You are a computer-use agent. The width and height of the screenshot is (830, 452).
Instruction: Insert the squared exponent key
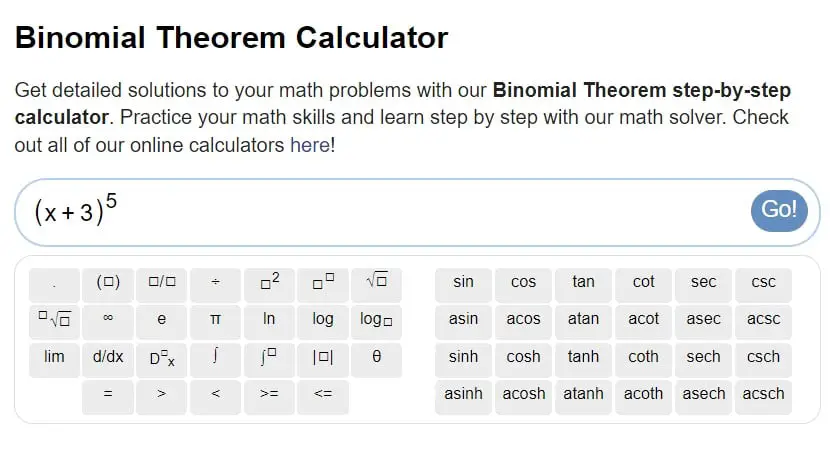coord(269,282)
